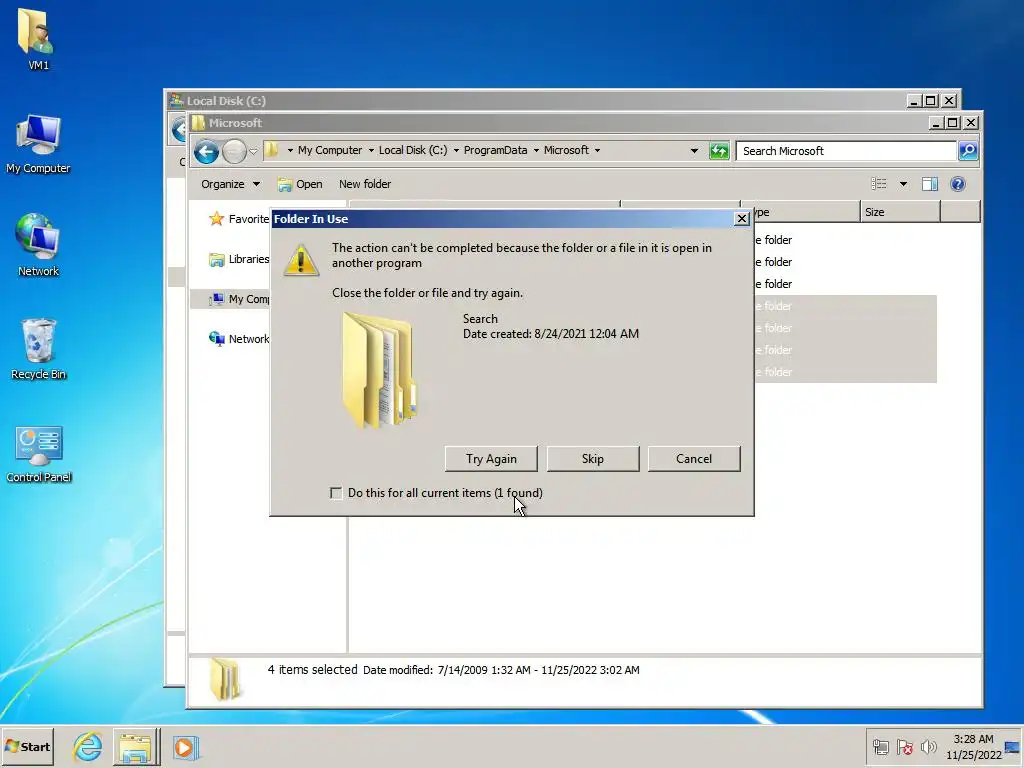This screenshot has height=768, width=1024.
Task: Launch Internet Explorer from taskbar
Action: tap(88, 746)
